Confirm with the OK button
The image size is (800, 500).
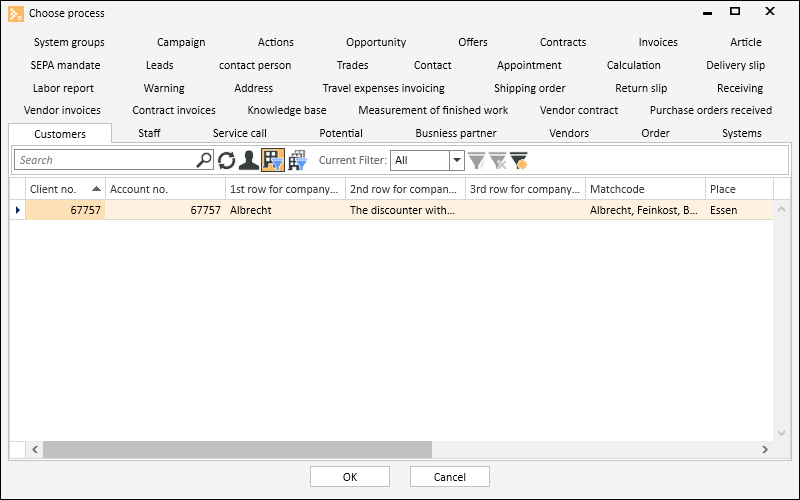(350, 477)
